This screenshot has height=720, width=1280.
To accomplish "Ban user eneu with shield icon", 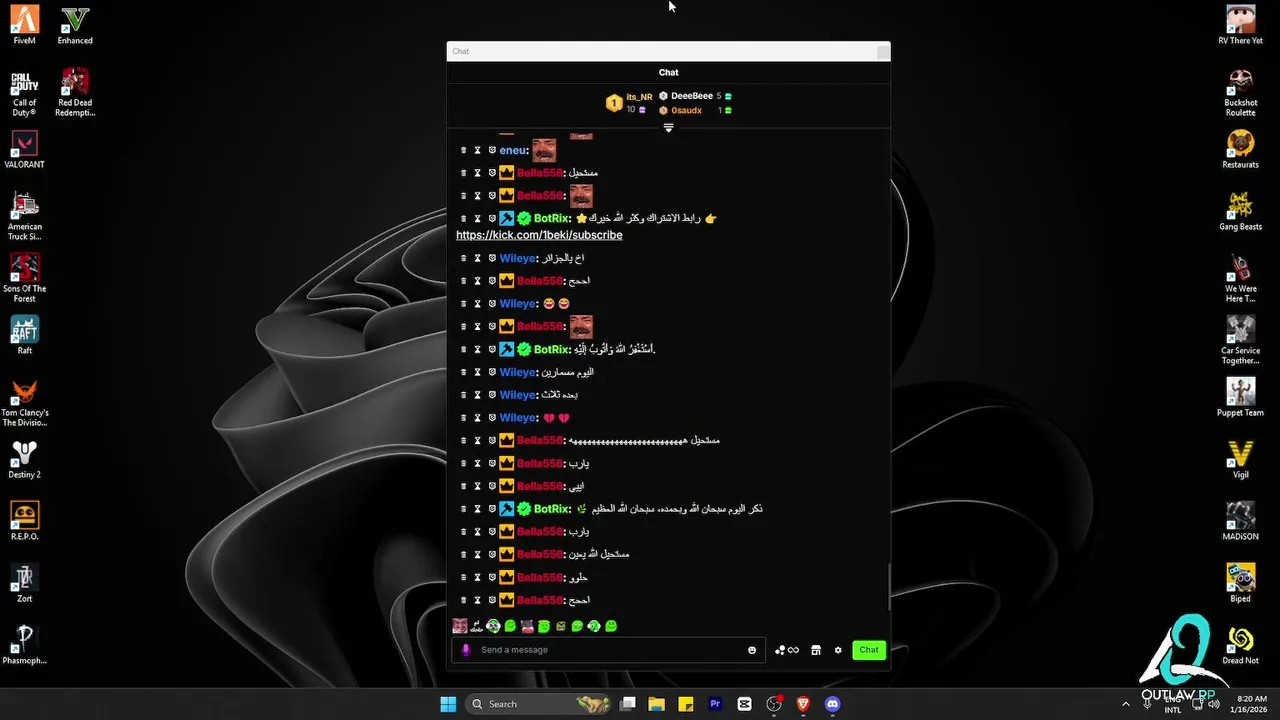I will [492, 150].
